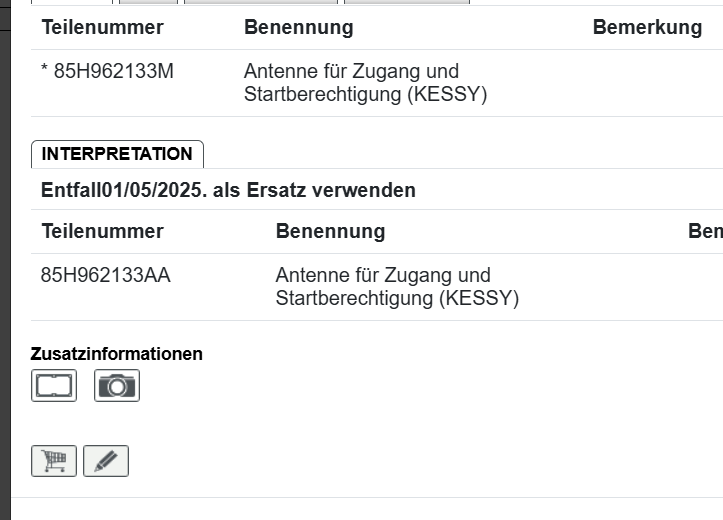Switch to the INTERPRETATION tab
Screen dimensions: 723x520
point(117,154)
